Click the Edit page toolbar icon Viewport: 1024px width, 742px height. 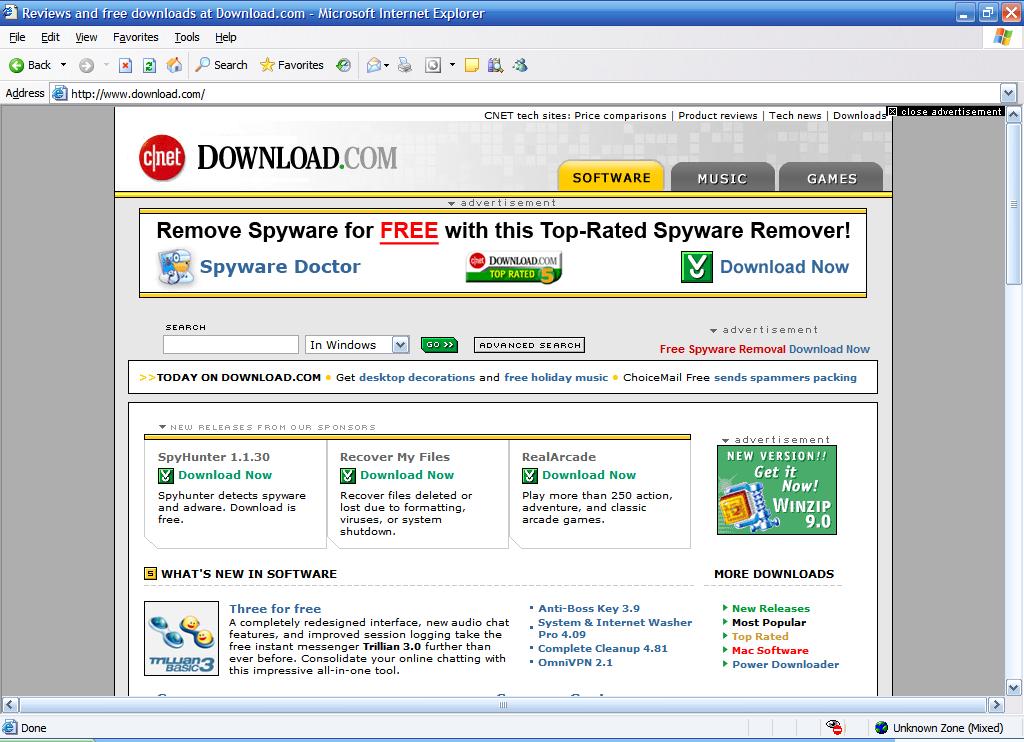click(433, 65)
